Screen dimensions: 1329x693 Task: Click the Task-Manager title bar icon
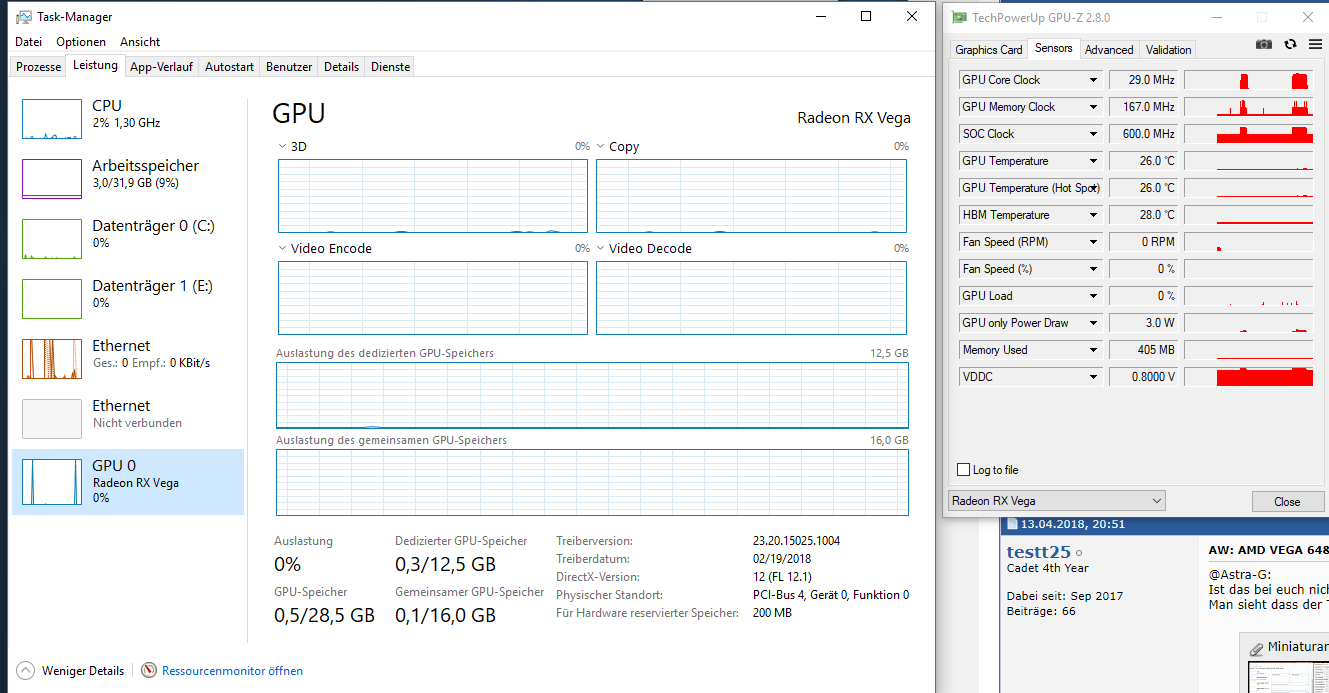[x=24, y=17]
